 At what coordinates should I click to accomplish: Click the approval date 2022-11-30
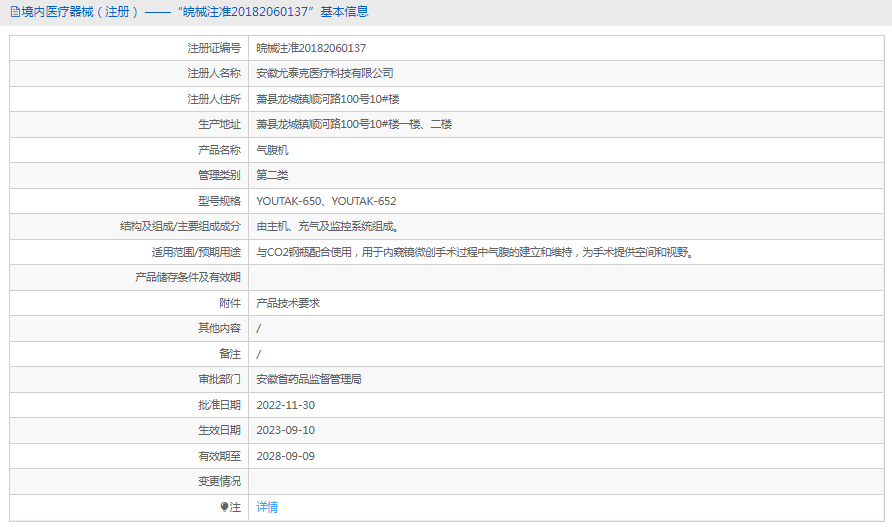[x=286, y=405]
